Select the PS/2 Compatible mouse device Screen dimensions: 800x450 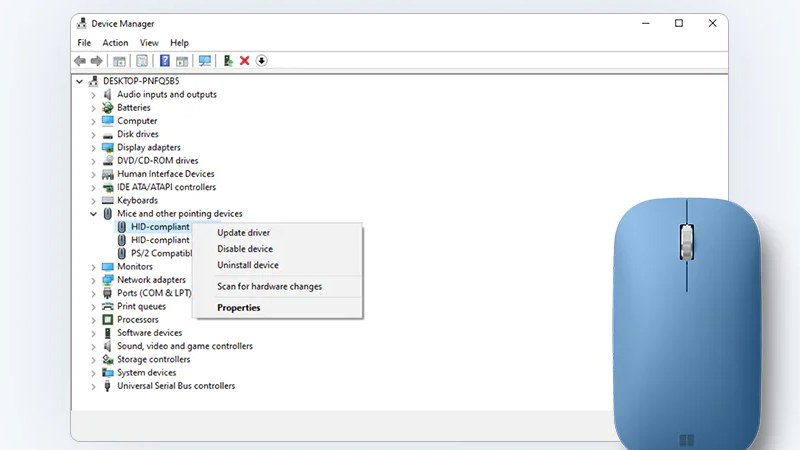(160, 253)
